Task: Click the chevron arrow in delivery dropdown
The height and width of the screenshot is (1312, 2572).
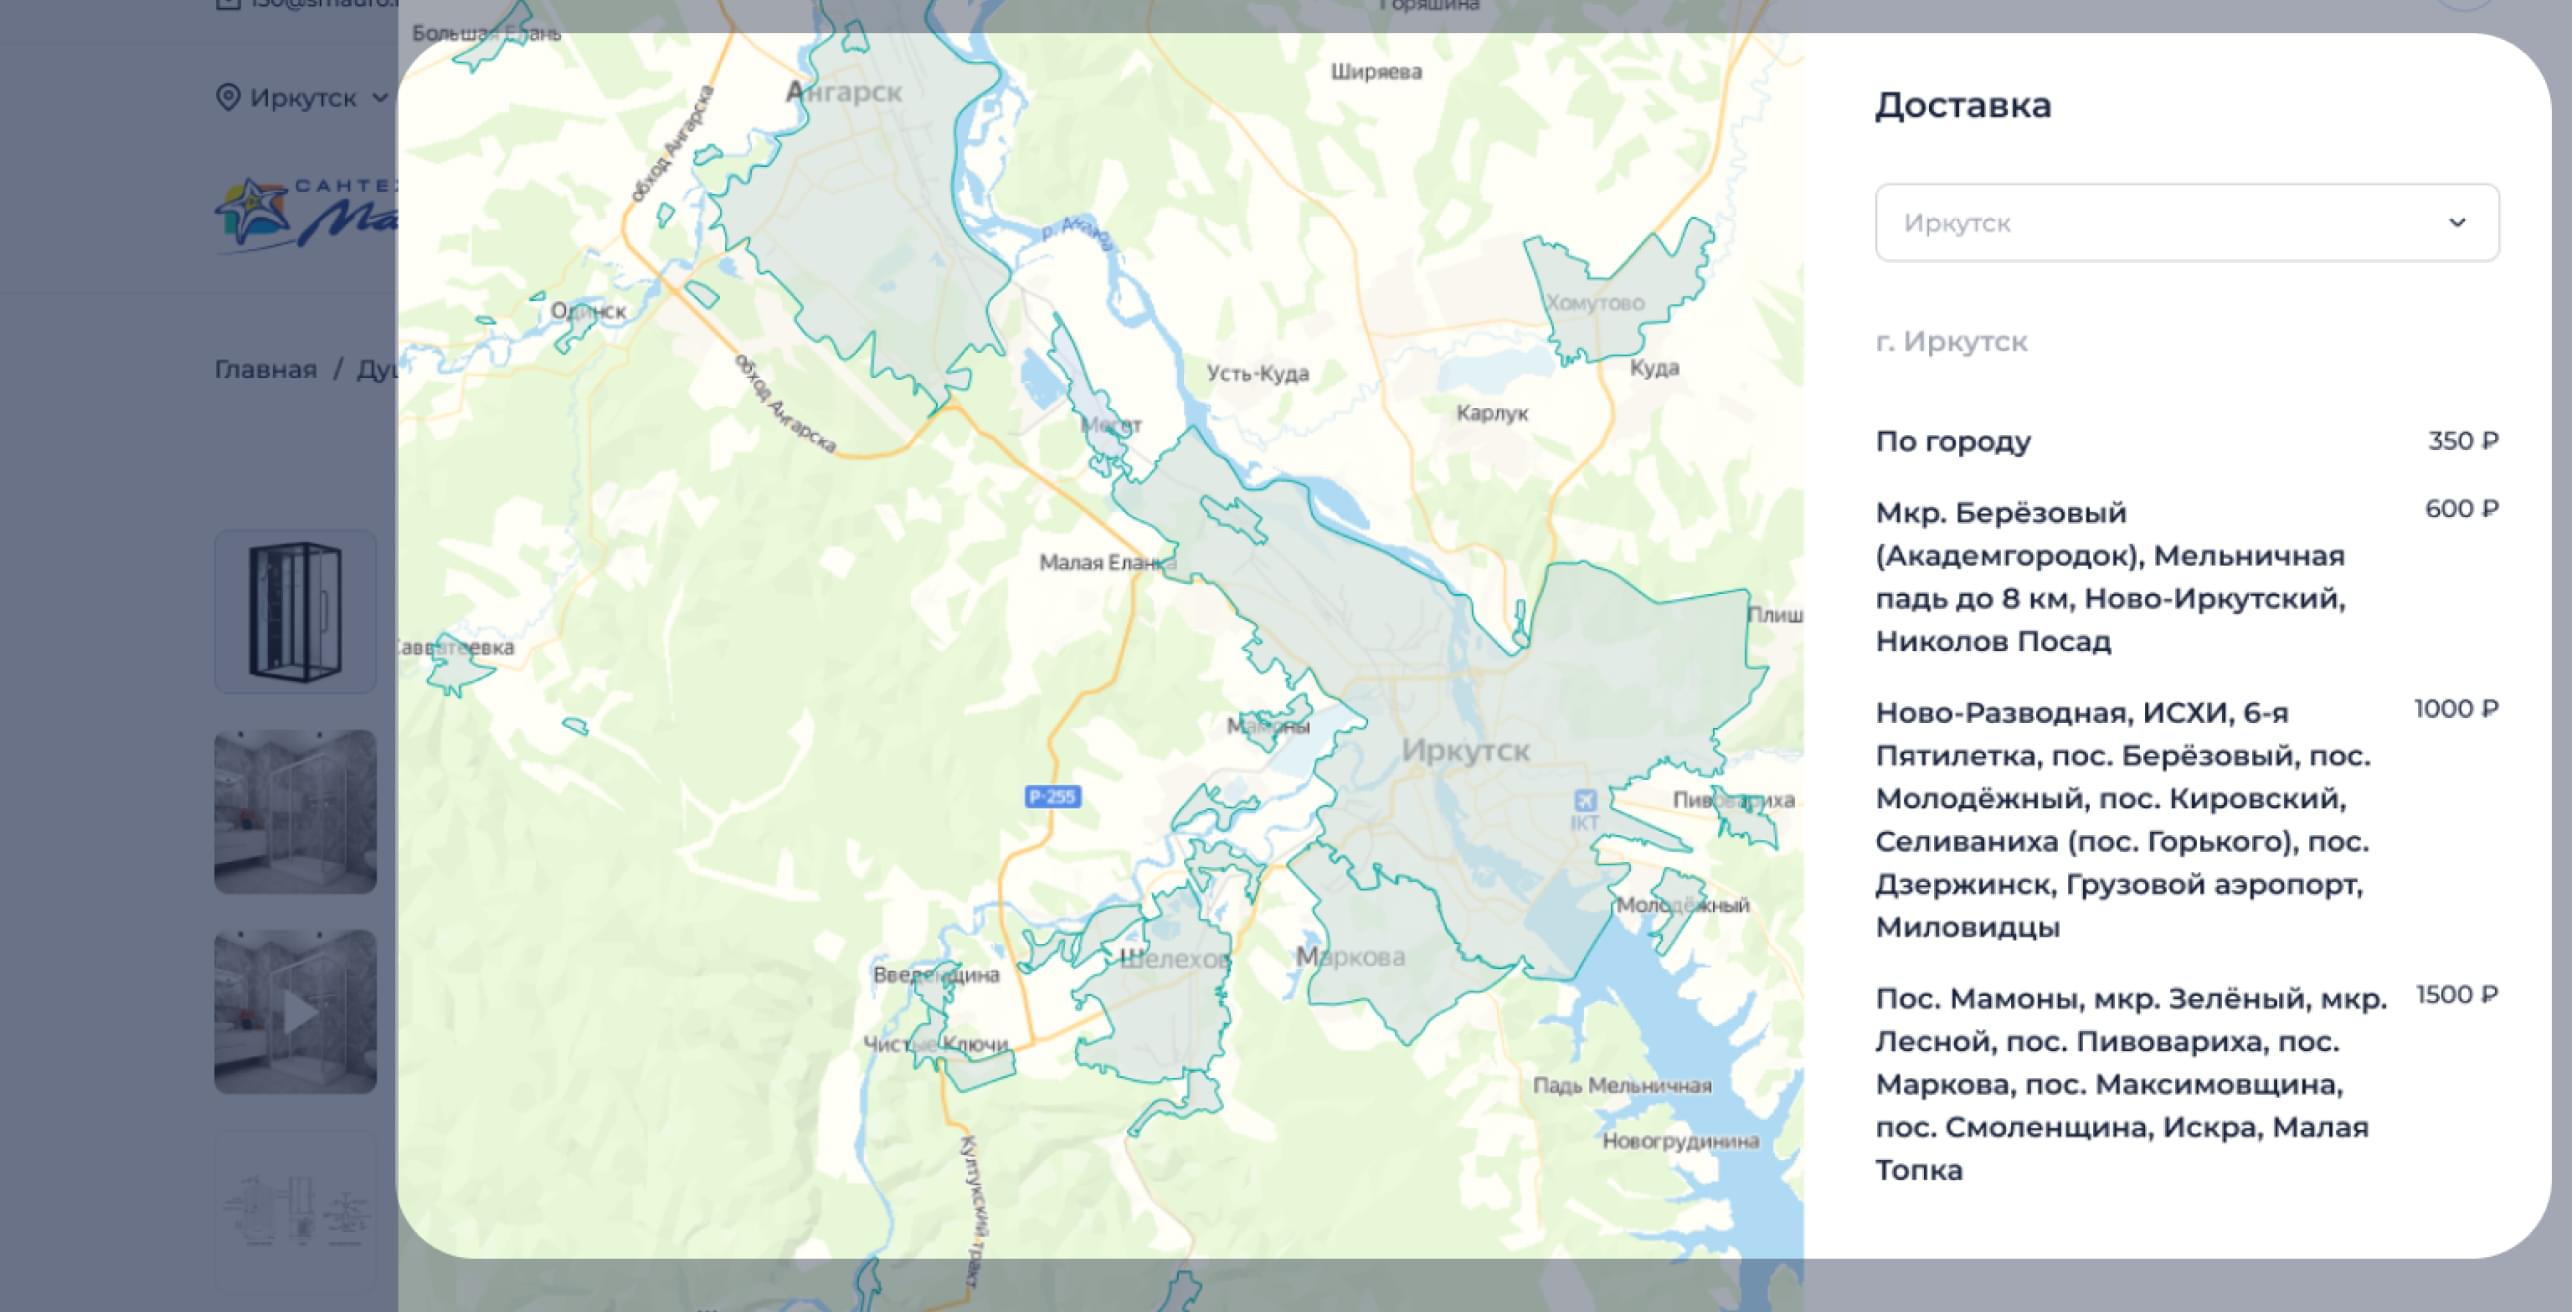Action: (2457, 223)
